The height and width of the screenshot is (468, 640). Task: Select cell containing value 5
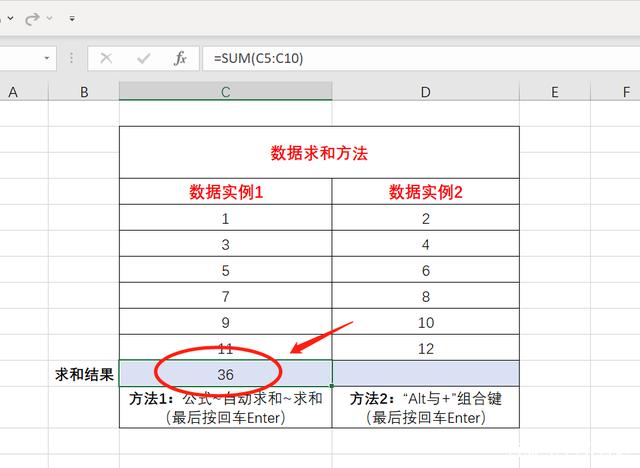click(x=226, y=270)
